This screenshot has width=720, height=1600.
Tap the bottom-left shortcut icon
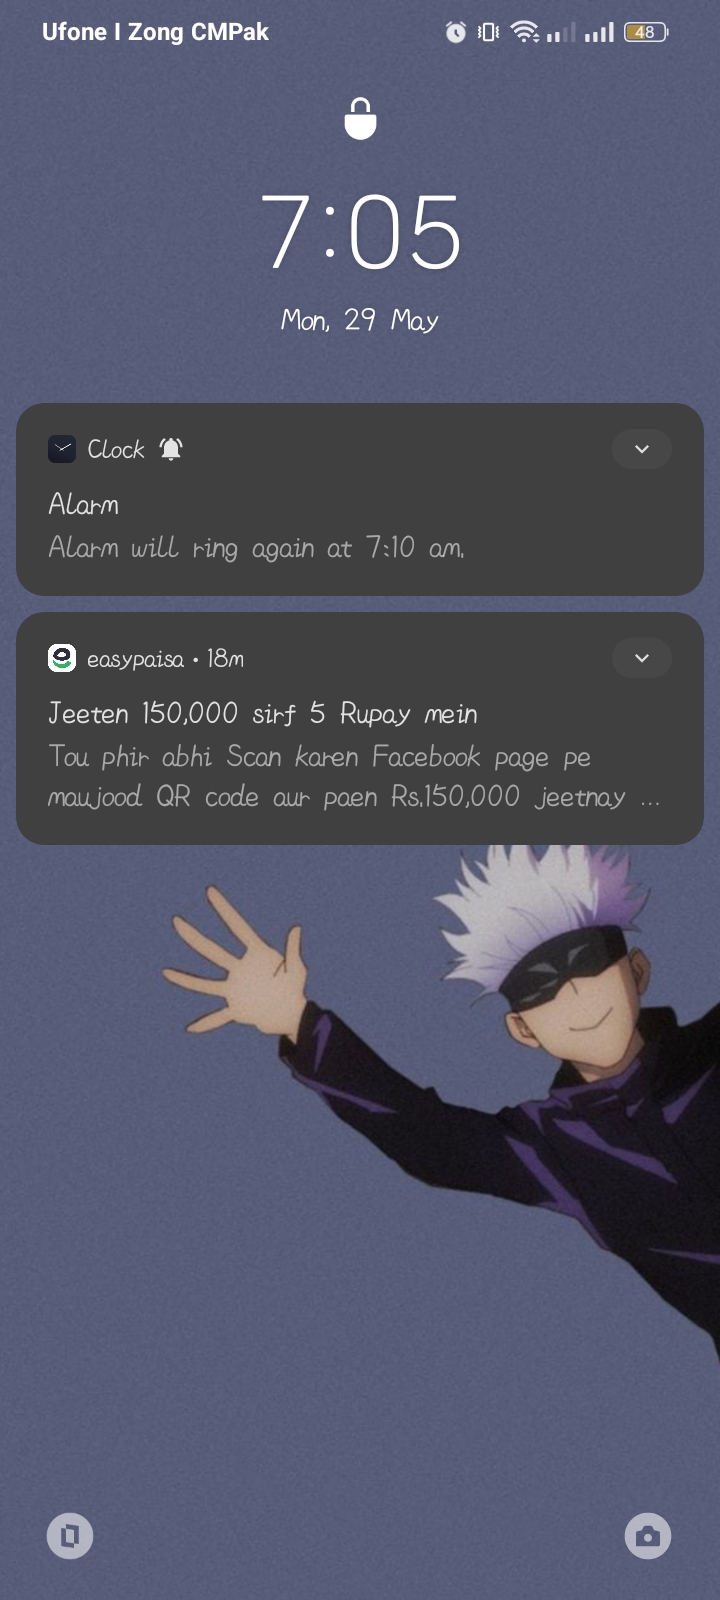(70, 1536)
